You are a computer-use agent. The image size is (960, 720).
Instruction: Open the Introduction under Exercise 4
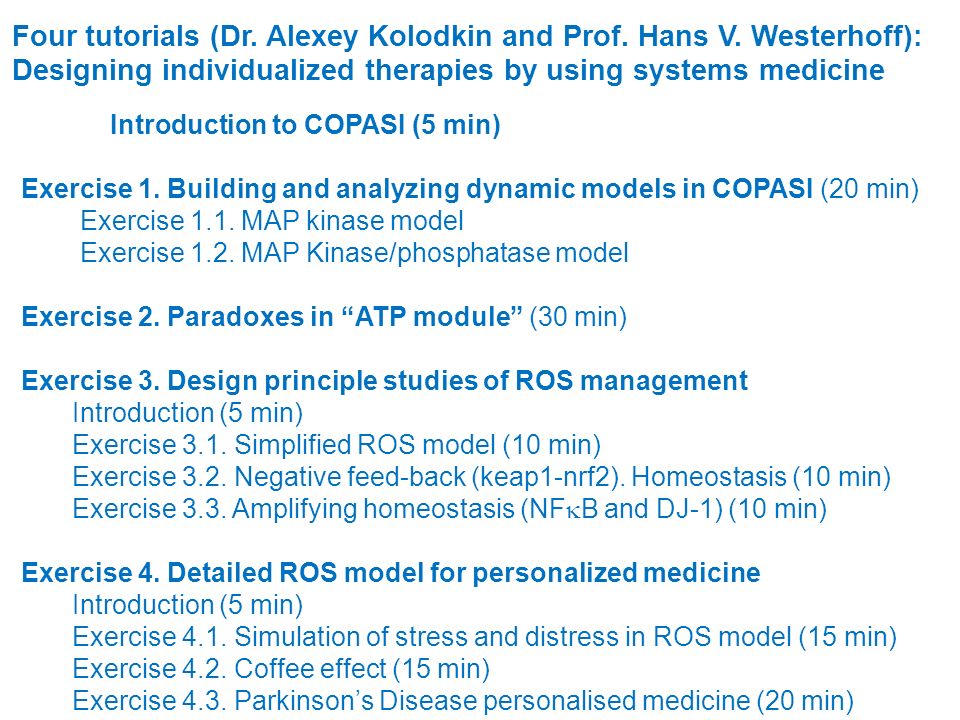(x=187, y=605)
